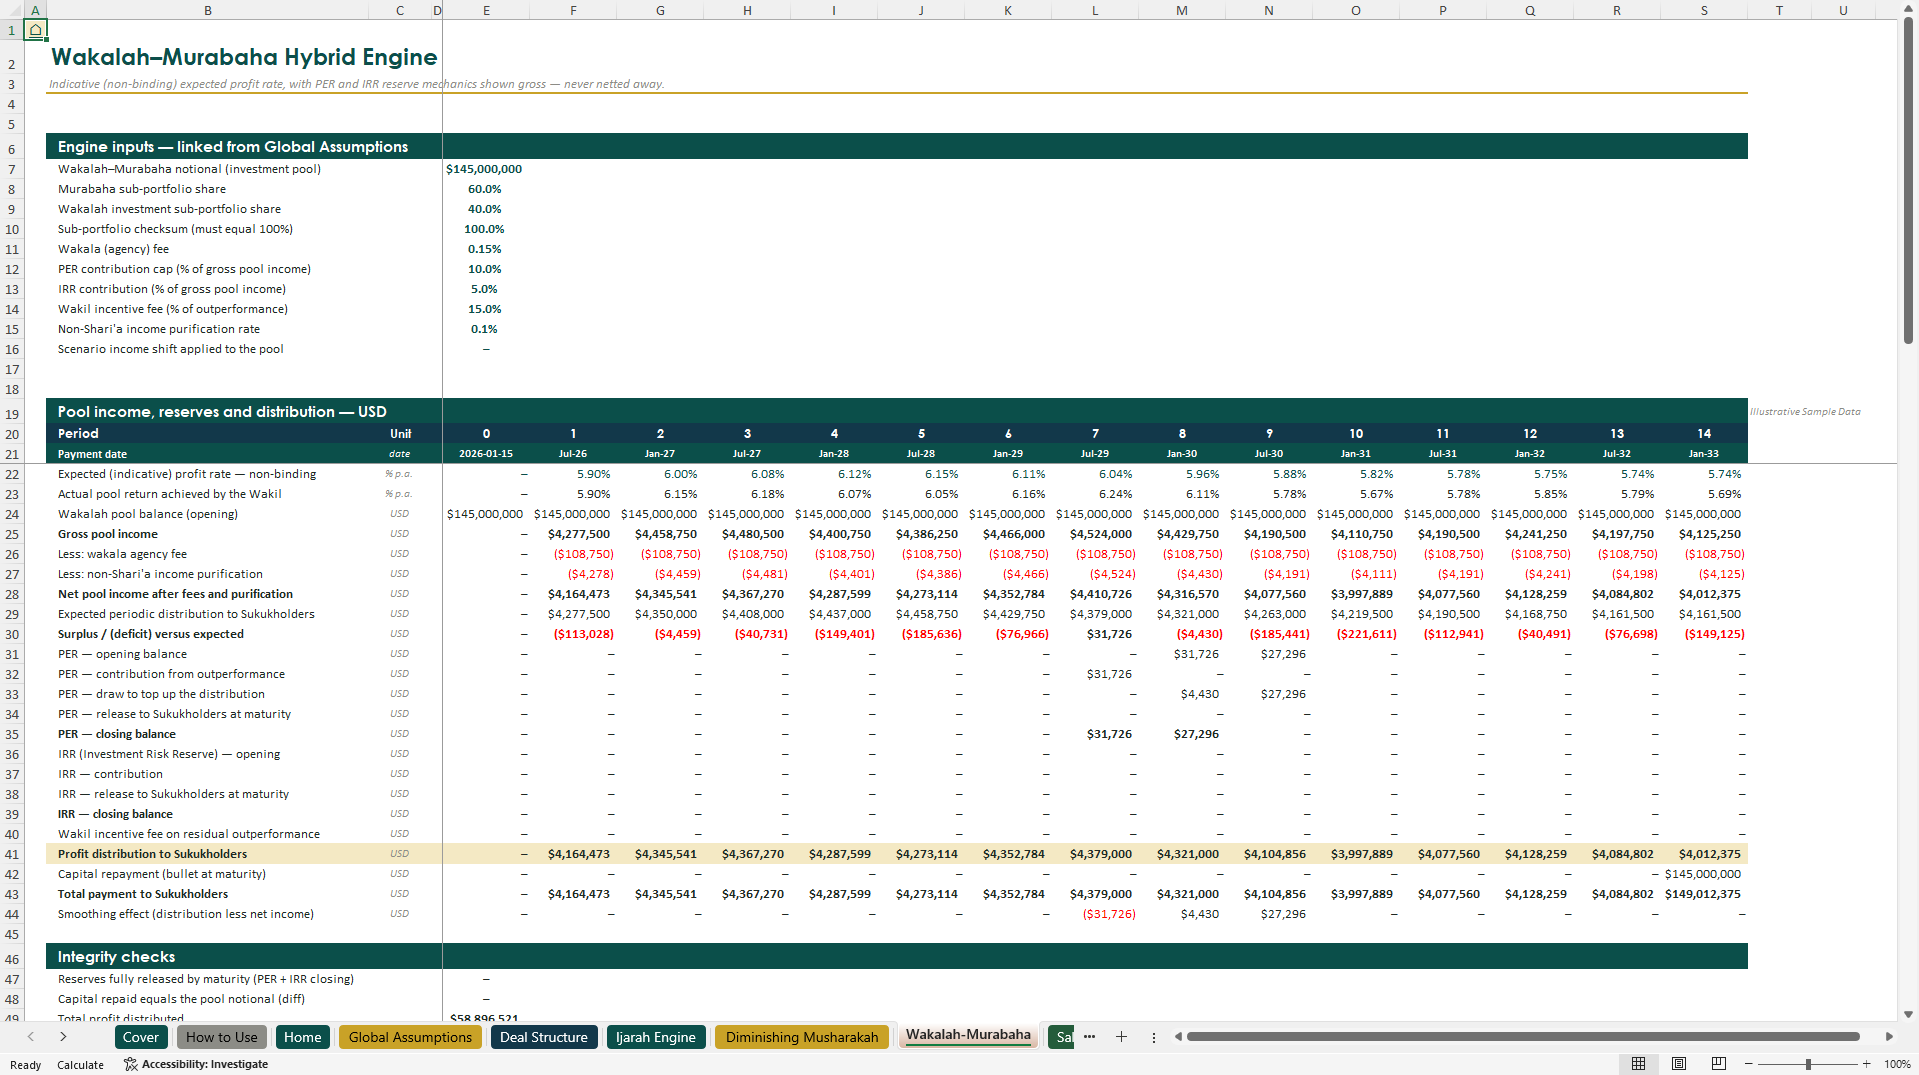Open Accessibility: Investigate status item
1919x1075 pixels.
196,1064
